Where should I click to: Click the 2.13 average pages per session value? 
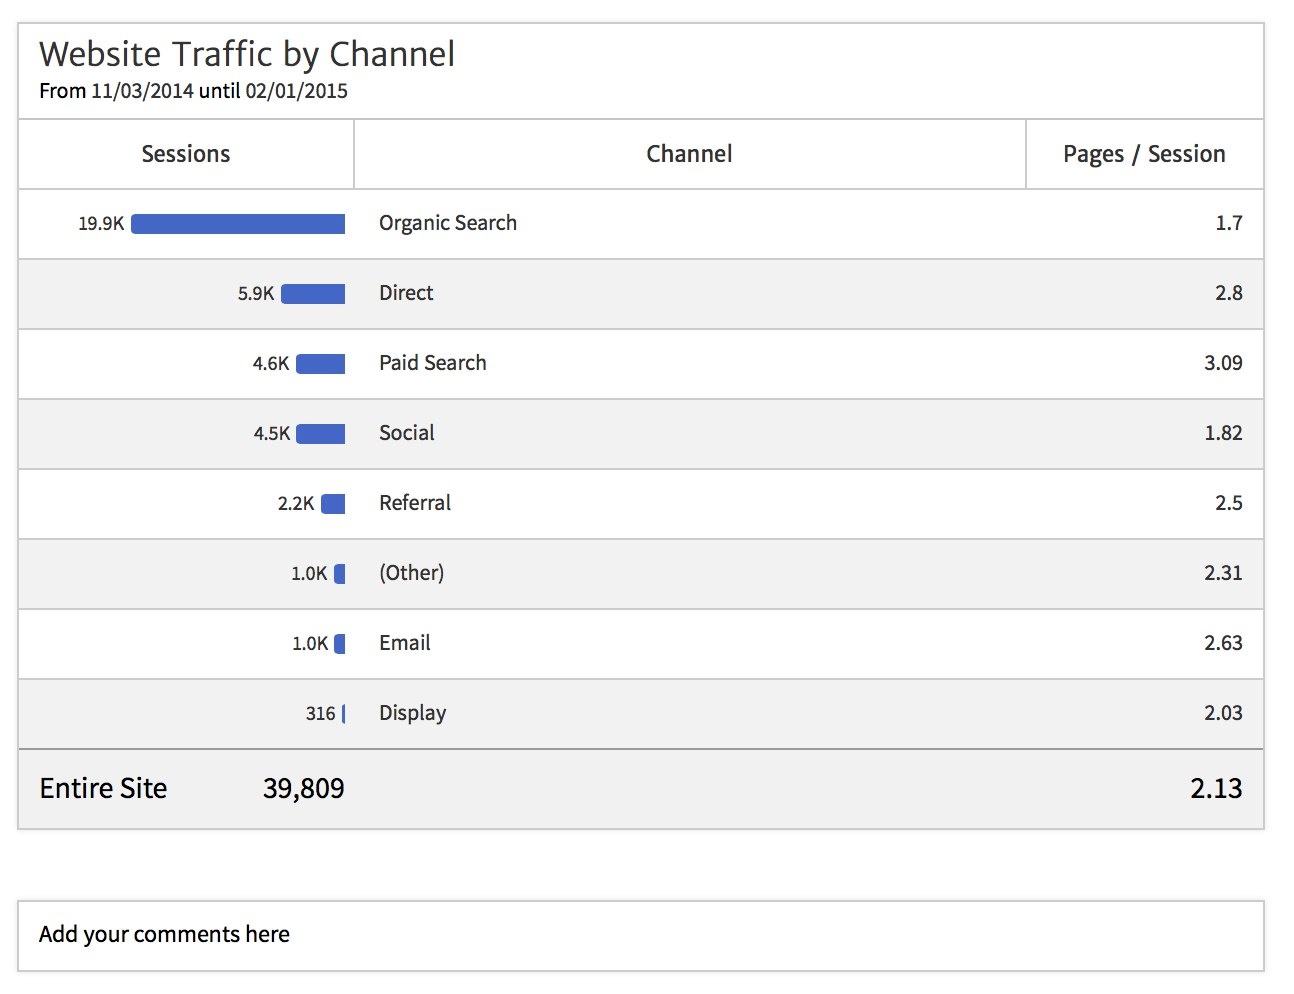(x=1218, y=788)
